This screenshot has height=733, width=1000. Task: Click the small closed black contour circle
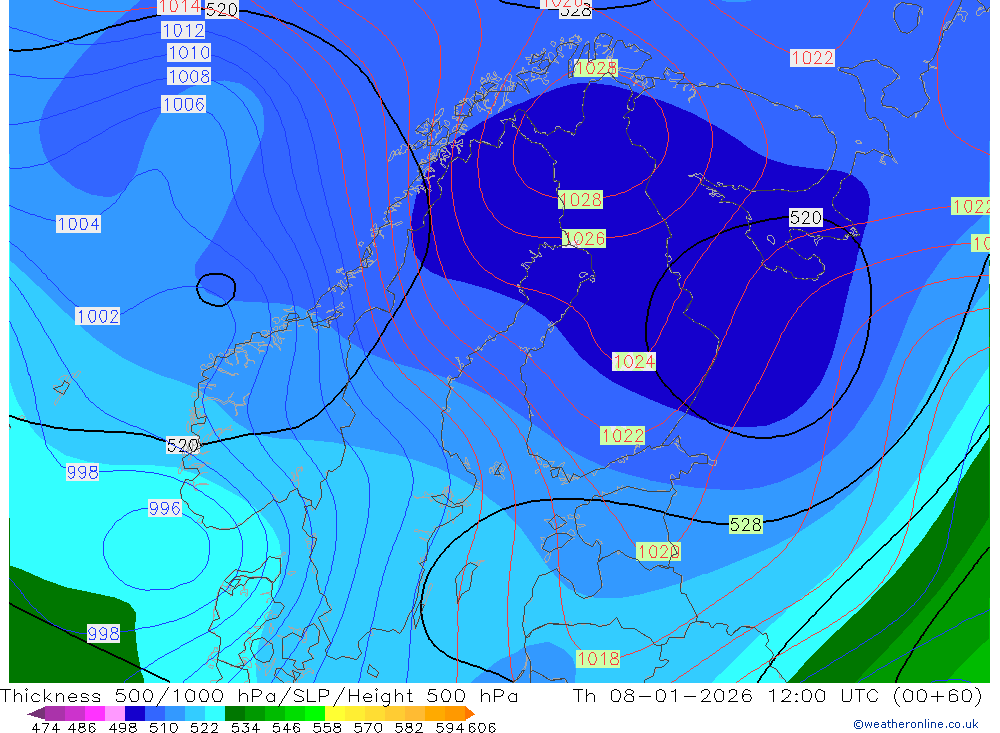(x=216, y=290)
